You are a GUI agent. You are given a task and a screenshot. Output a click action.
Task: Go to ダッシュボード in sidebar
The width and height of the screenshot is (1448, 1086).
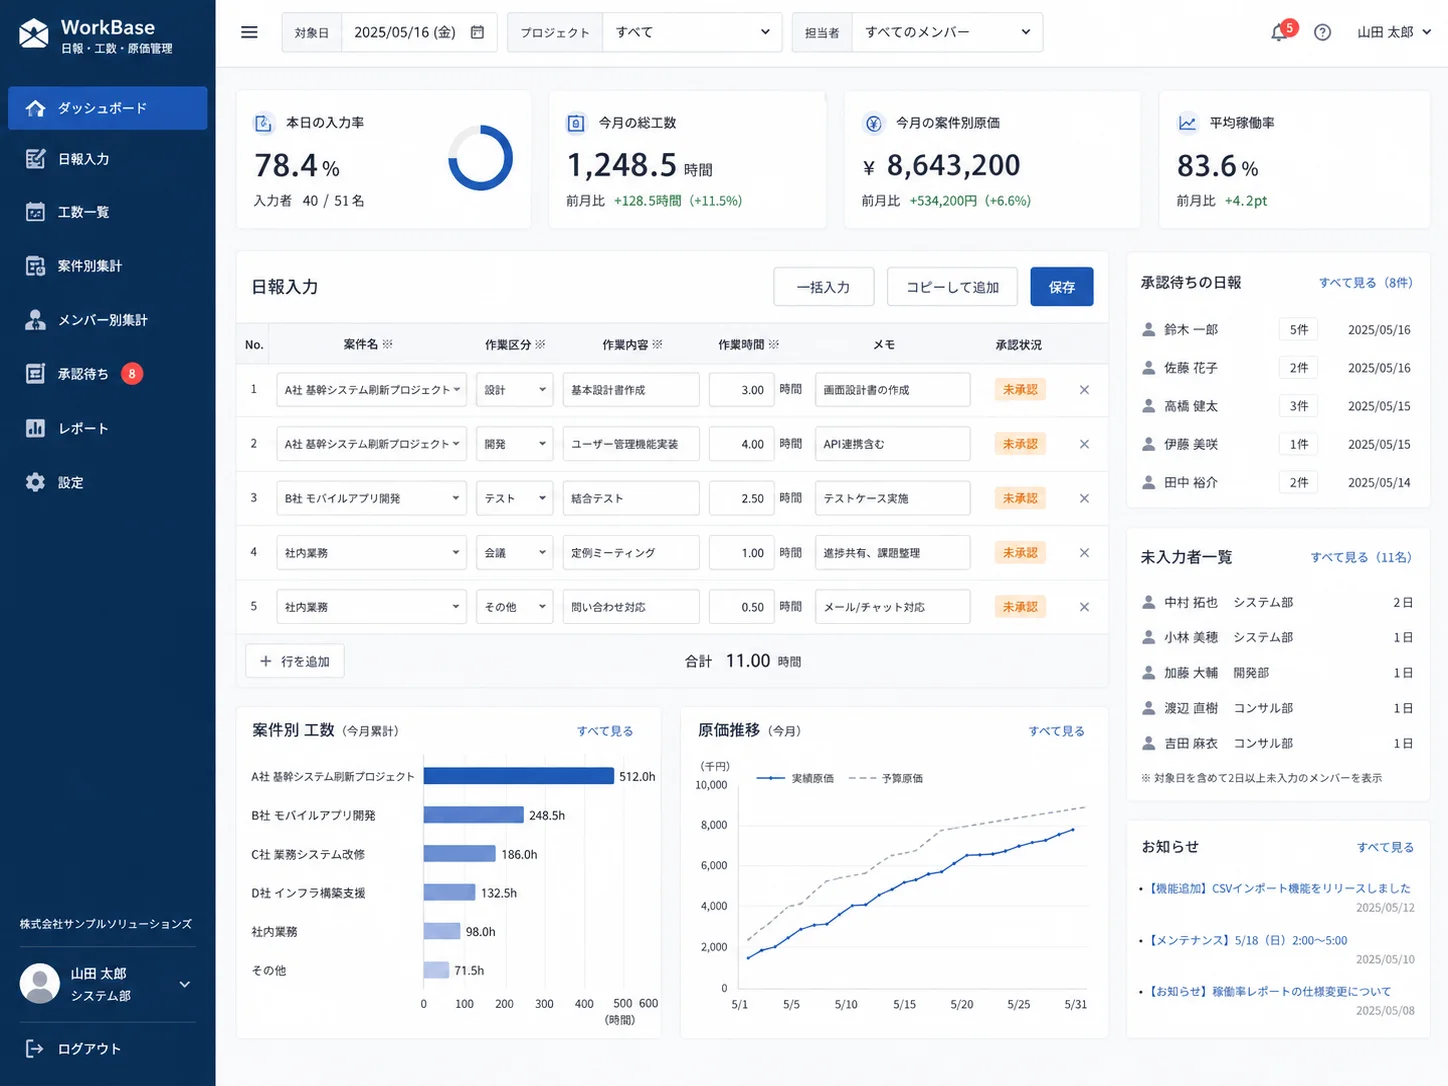(x=108, y=108)
